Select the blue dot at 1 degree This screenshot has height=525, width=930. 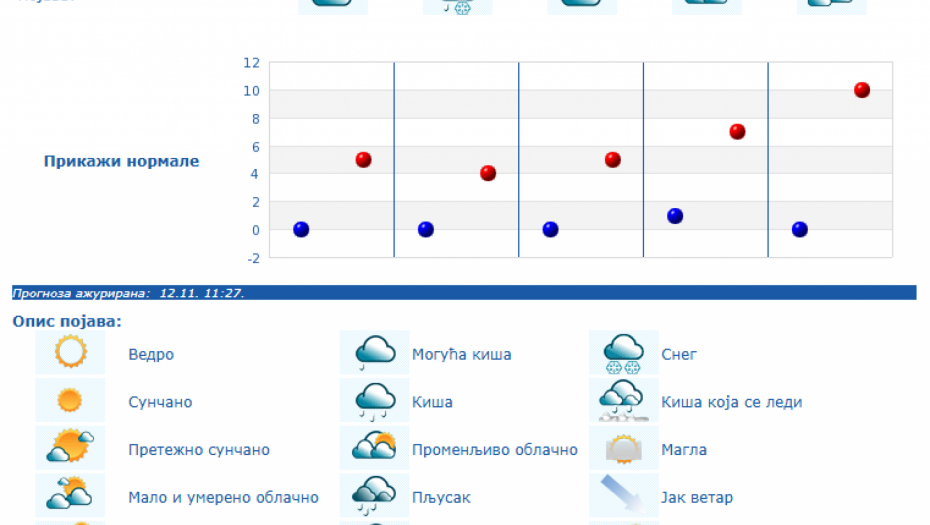[x=675, y=216]
